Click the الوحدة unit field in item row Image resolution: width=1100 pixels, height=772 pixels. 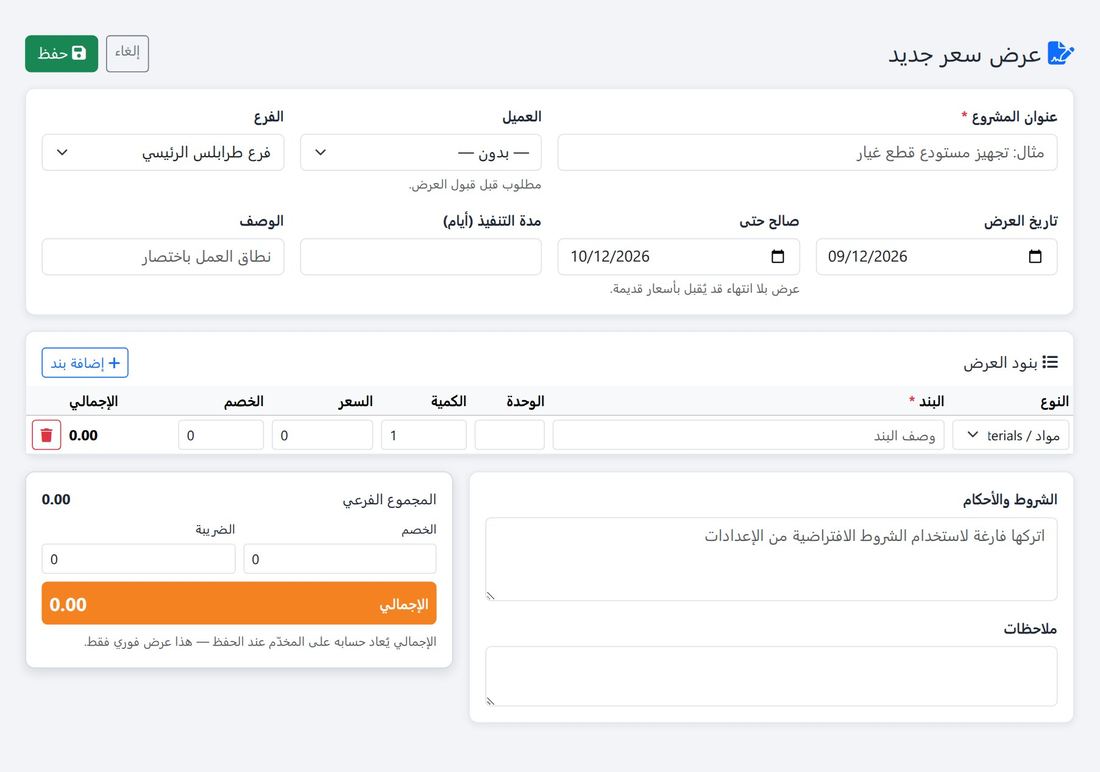pos(509,435)
